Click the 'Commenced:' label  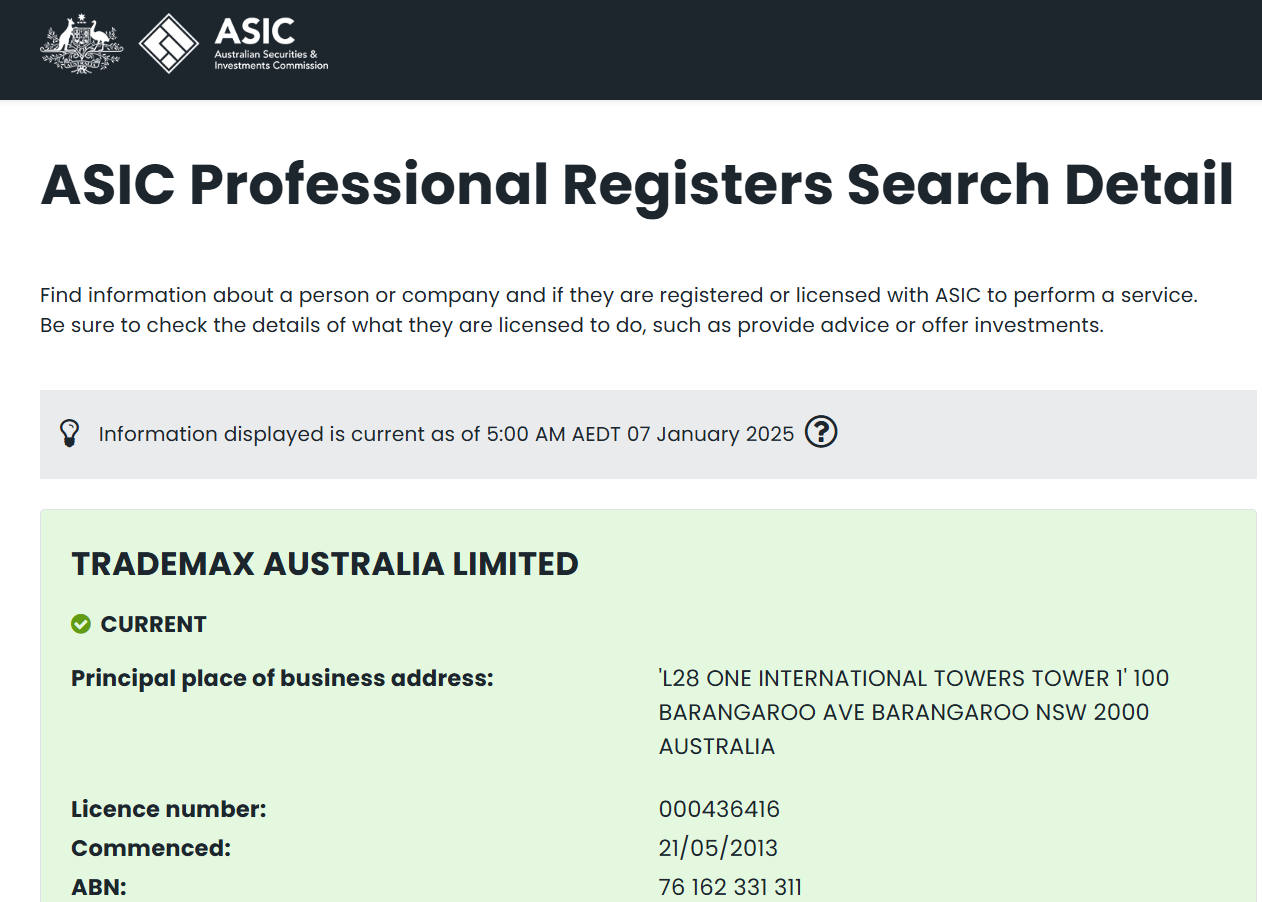(151, 848)
